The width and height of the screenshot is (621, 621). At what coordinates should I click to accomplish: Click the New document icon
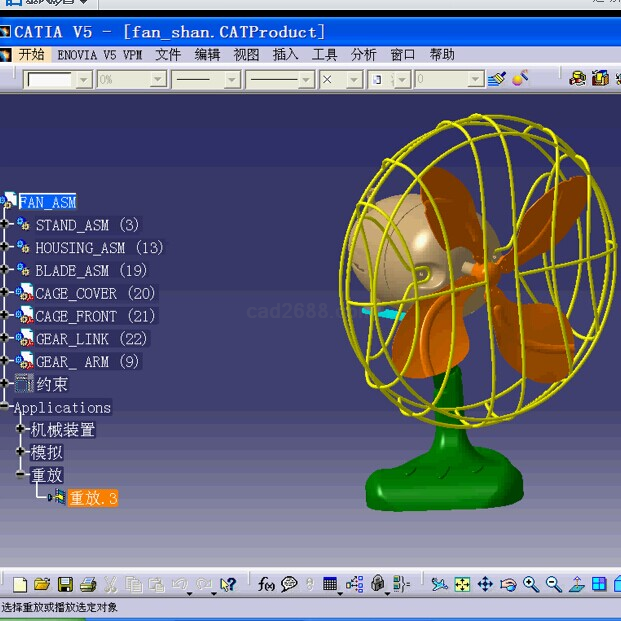point(19,584)
